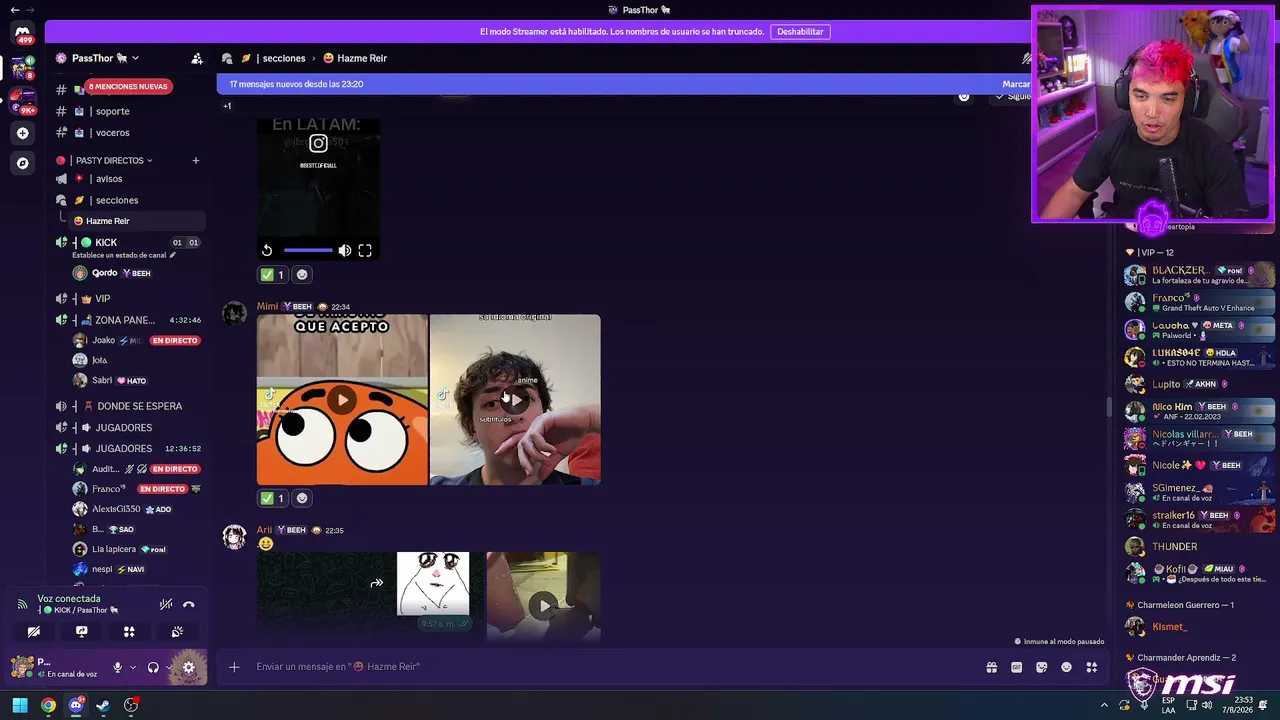This screenshot has height=720, width=1280.
Task: Open ZONA PANE voice channel
Action: (x=125, y=321)
